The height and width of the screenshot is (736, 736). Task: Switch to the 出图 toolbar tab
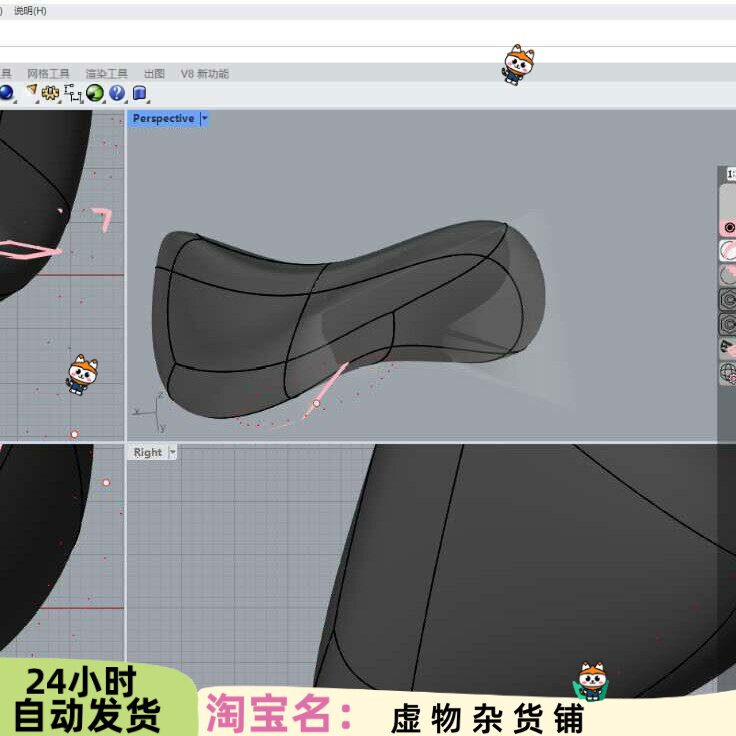click(154, 74)
